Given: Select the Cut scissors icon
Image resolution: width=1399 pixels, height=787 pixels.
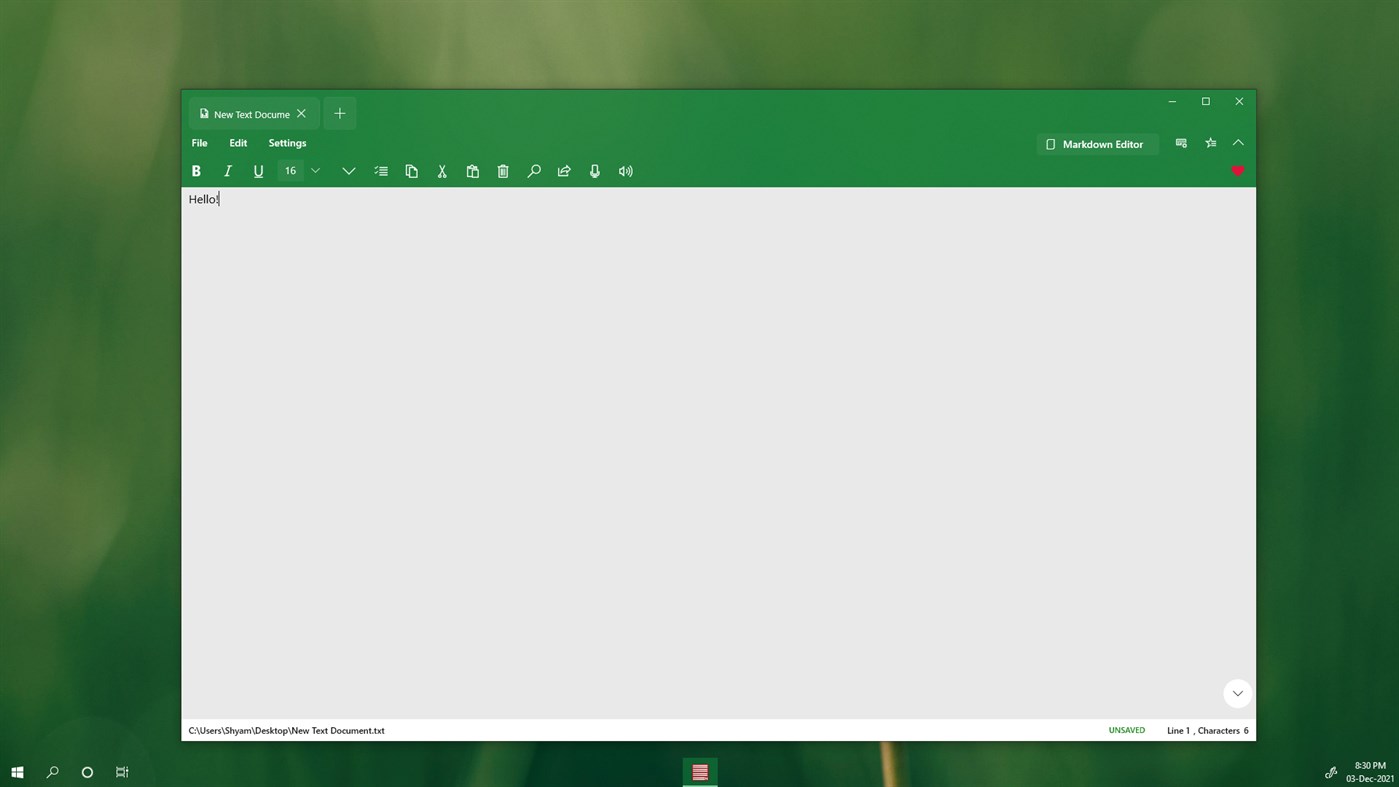Looking at the screenshot, I should [441, 170].
